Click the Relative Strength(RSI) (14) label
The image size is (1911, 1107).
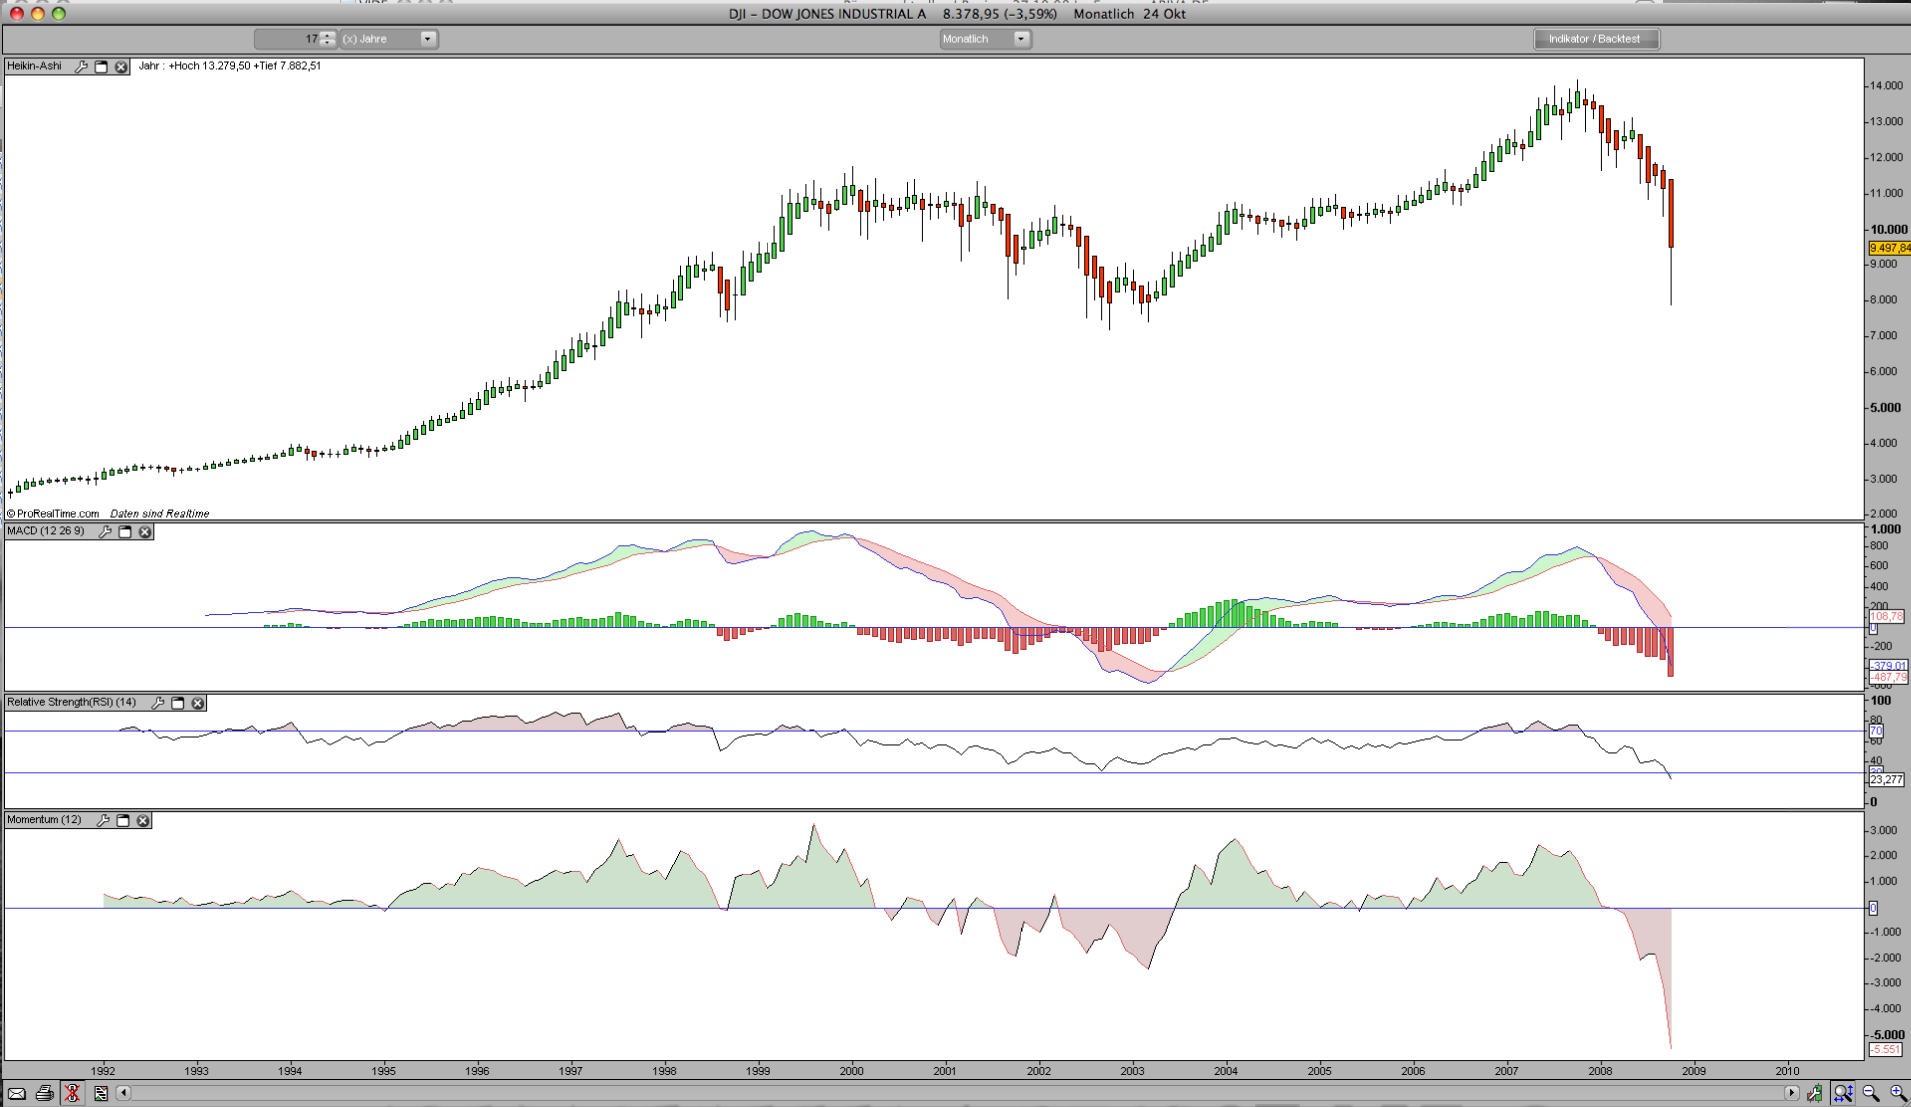click(72, 702)
